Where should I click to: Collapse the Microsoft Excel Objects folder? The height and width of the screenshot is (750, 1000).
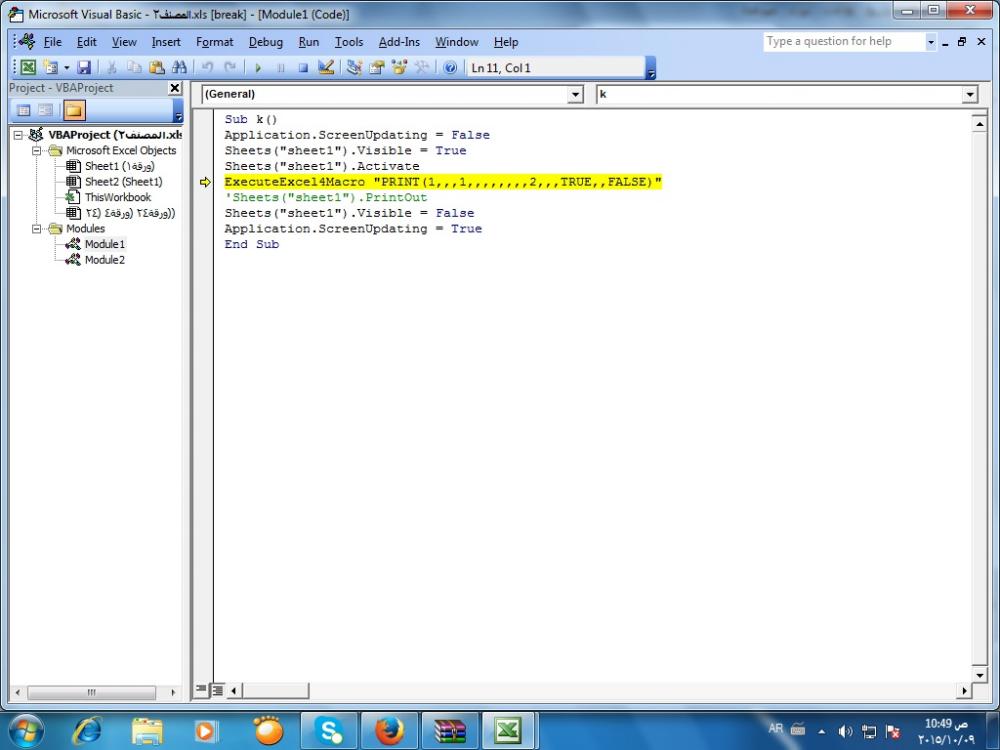pyautogui.click(x=37, y=151)
